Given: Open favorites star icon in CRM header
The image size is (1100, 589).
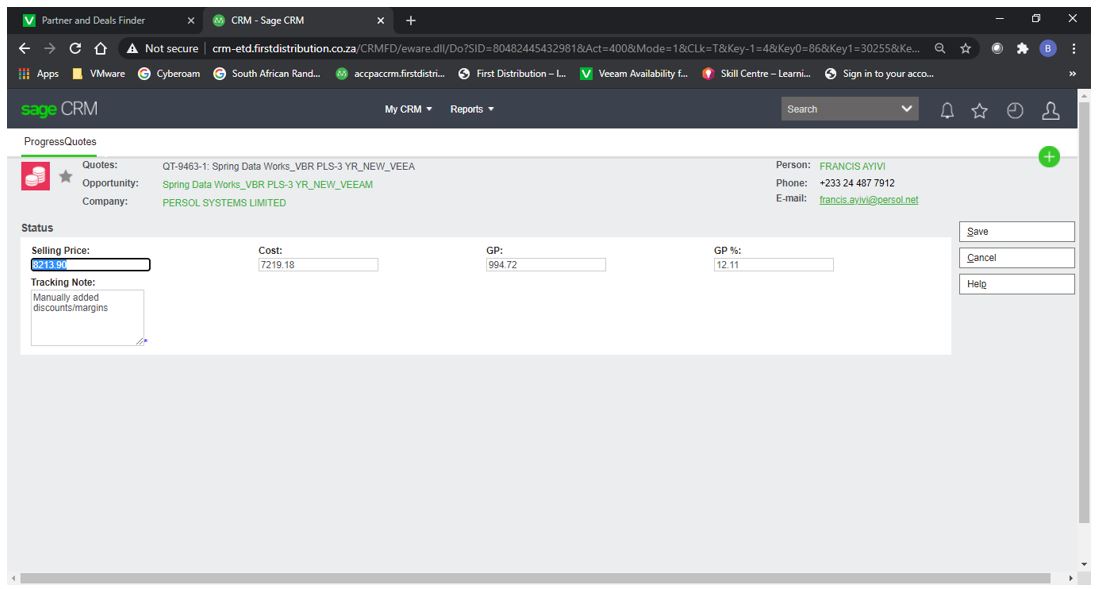Looking at the screenshot, I should (980, 111).
